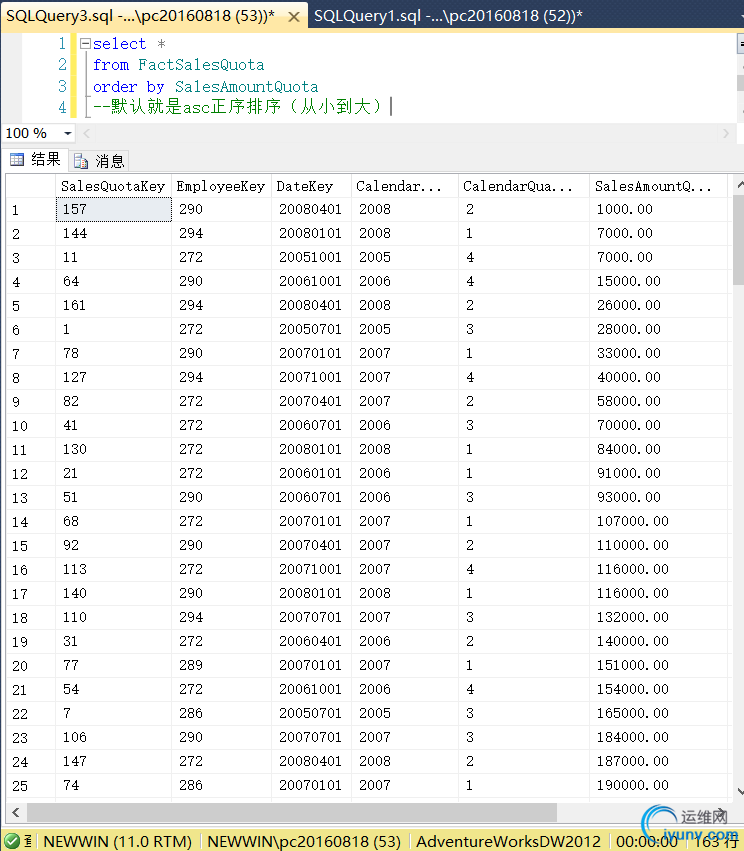Select row header number 1
The image size is (744, 851).
[x=31, y=210]
